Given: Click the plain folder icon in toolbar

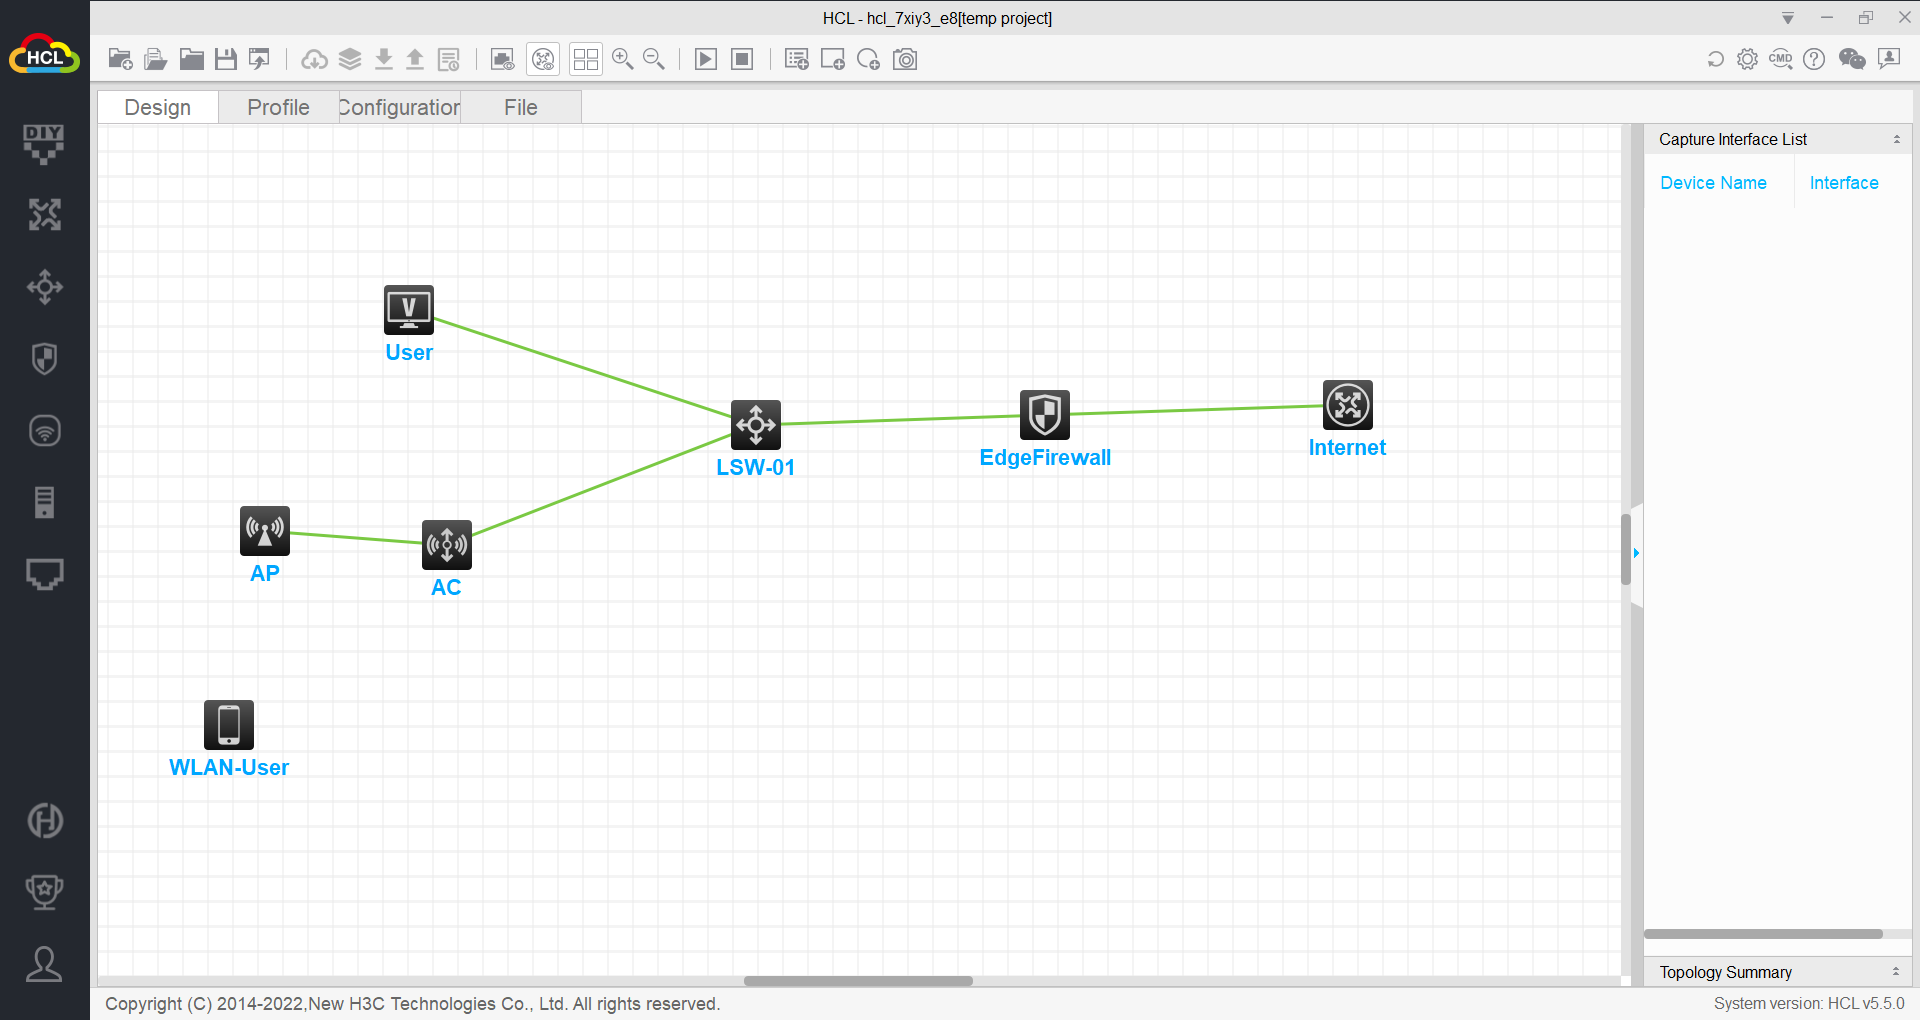Looking at the screenshot, I should point(191,59).
